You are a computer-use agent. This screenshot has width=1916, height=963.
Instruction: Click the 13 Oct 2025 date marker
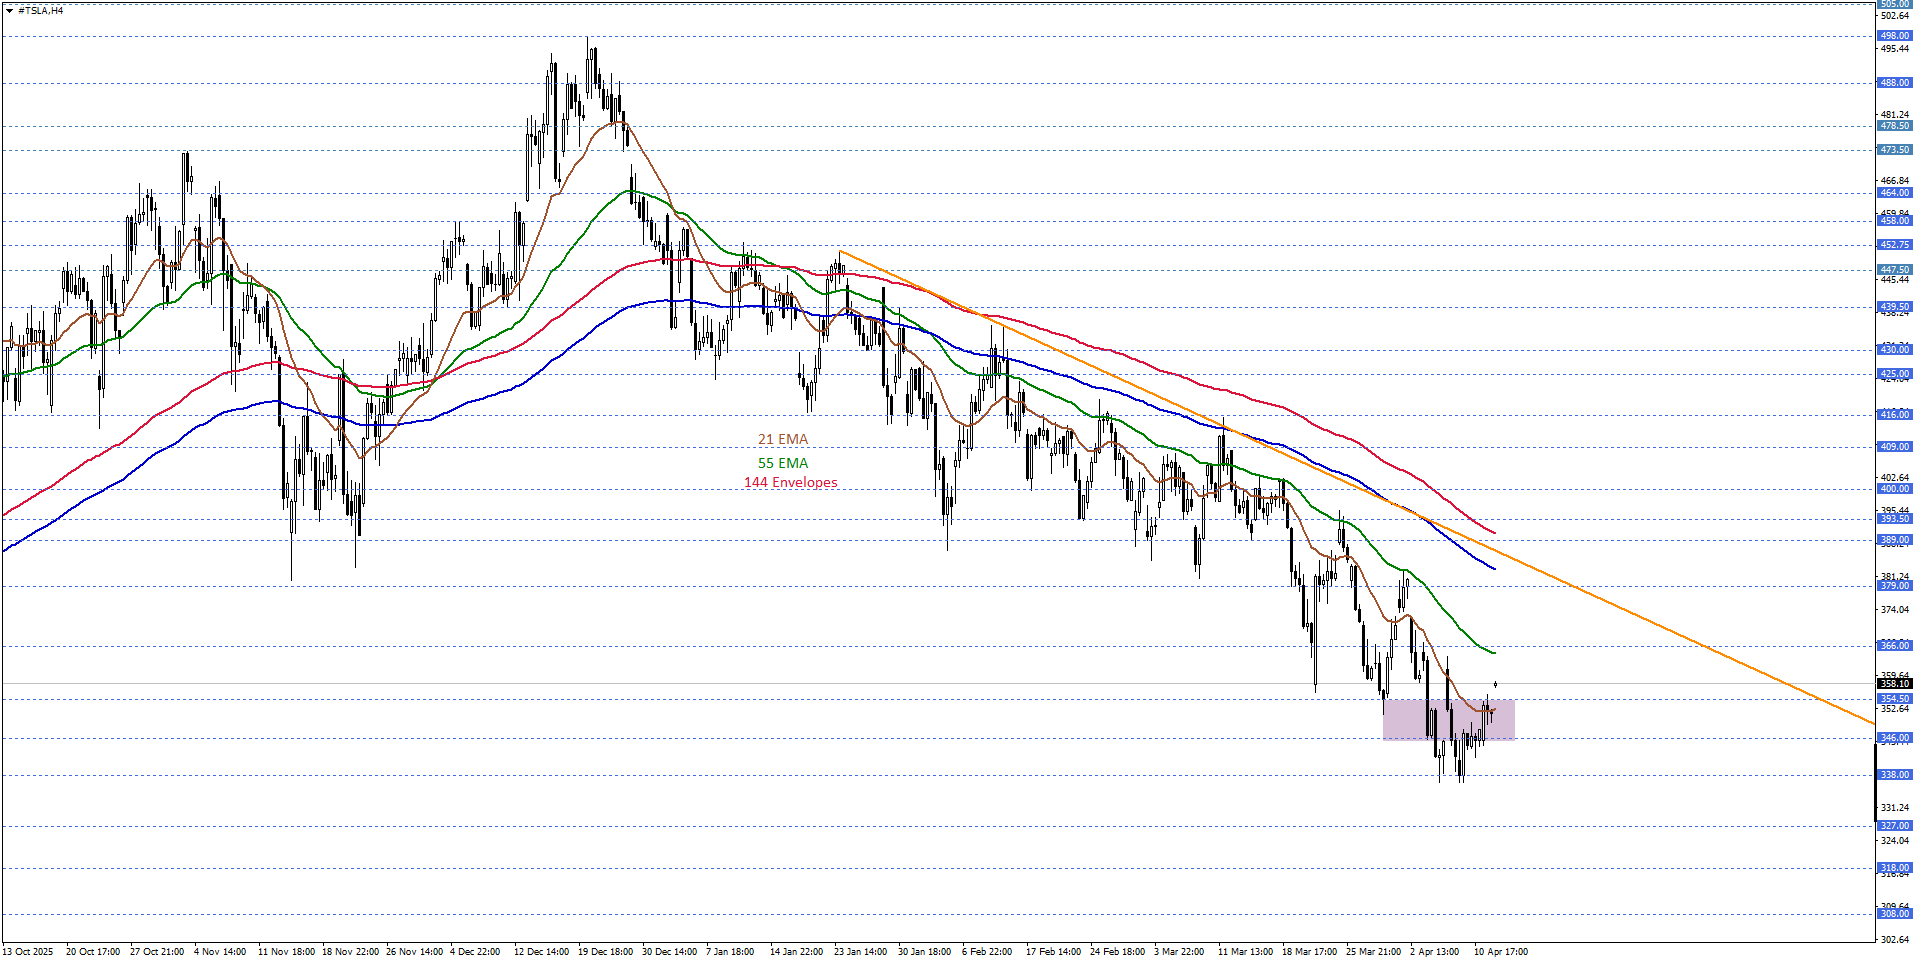[x=28, y=952]
